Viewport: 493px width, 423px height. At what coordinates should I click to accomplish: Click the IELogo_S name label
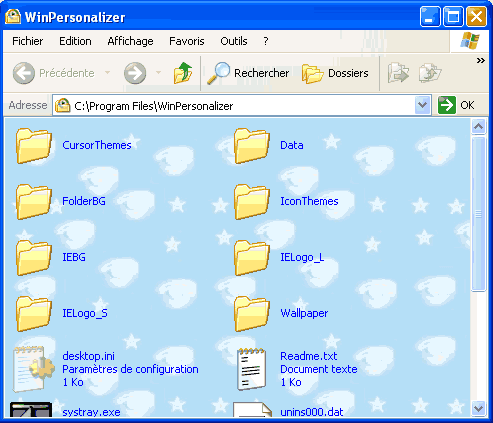tap(85, 313)
